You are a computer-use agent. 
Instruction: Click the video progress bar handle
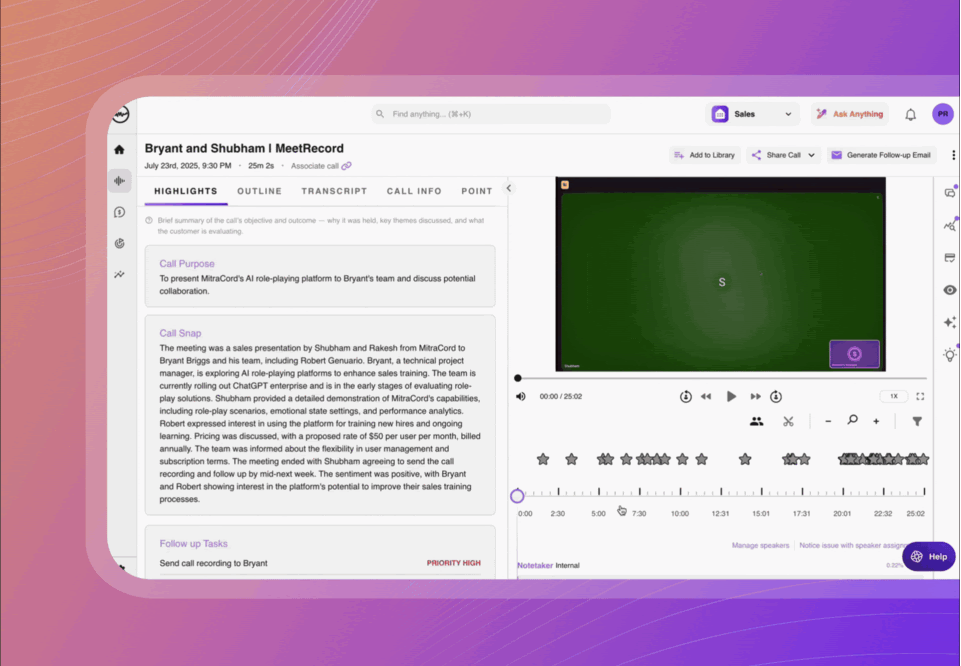518,378
